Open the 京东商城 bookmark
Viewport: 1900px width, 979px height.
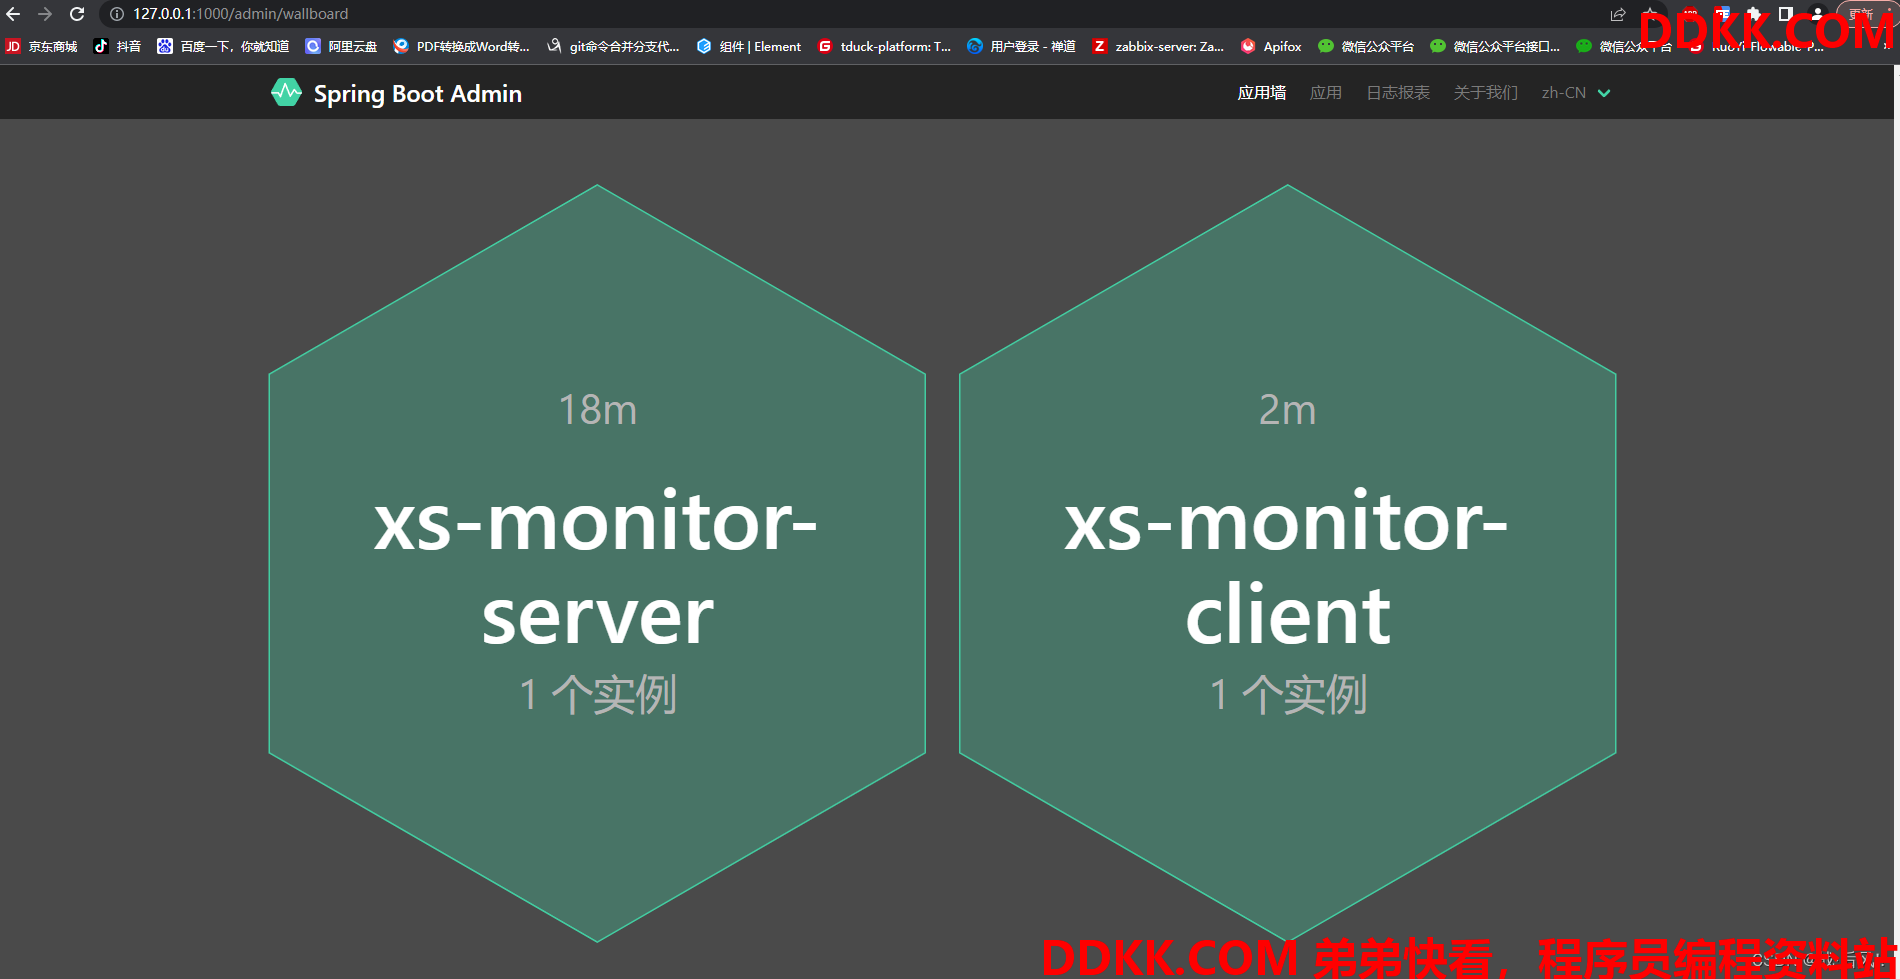(x=42, y=46)
